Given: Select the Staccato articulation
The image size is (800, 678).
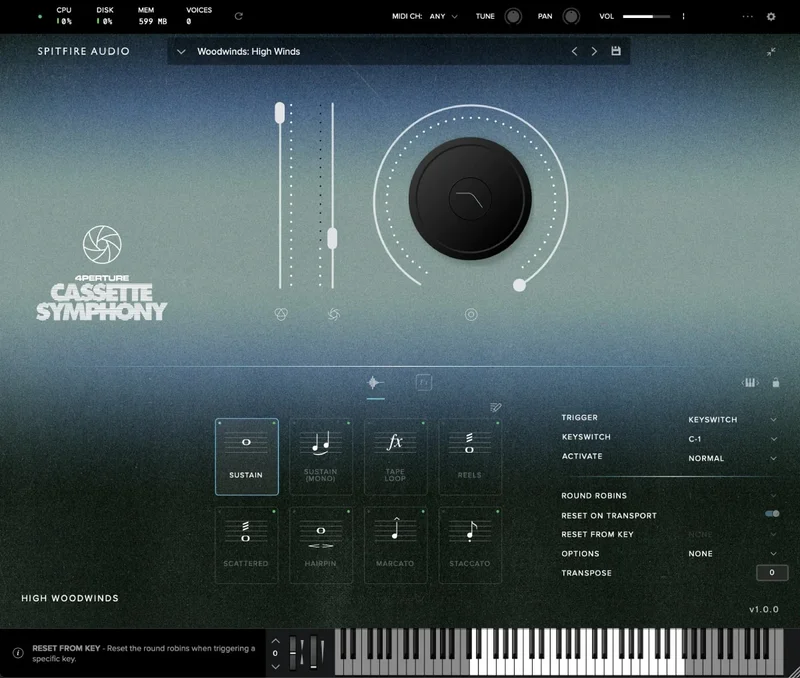Looking at the screenshot, I should pos(470,545).
